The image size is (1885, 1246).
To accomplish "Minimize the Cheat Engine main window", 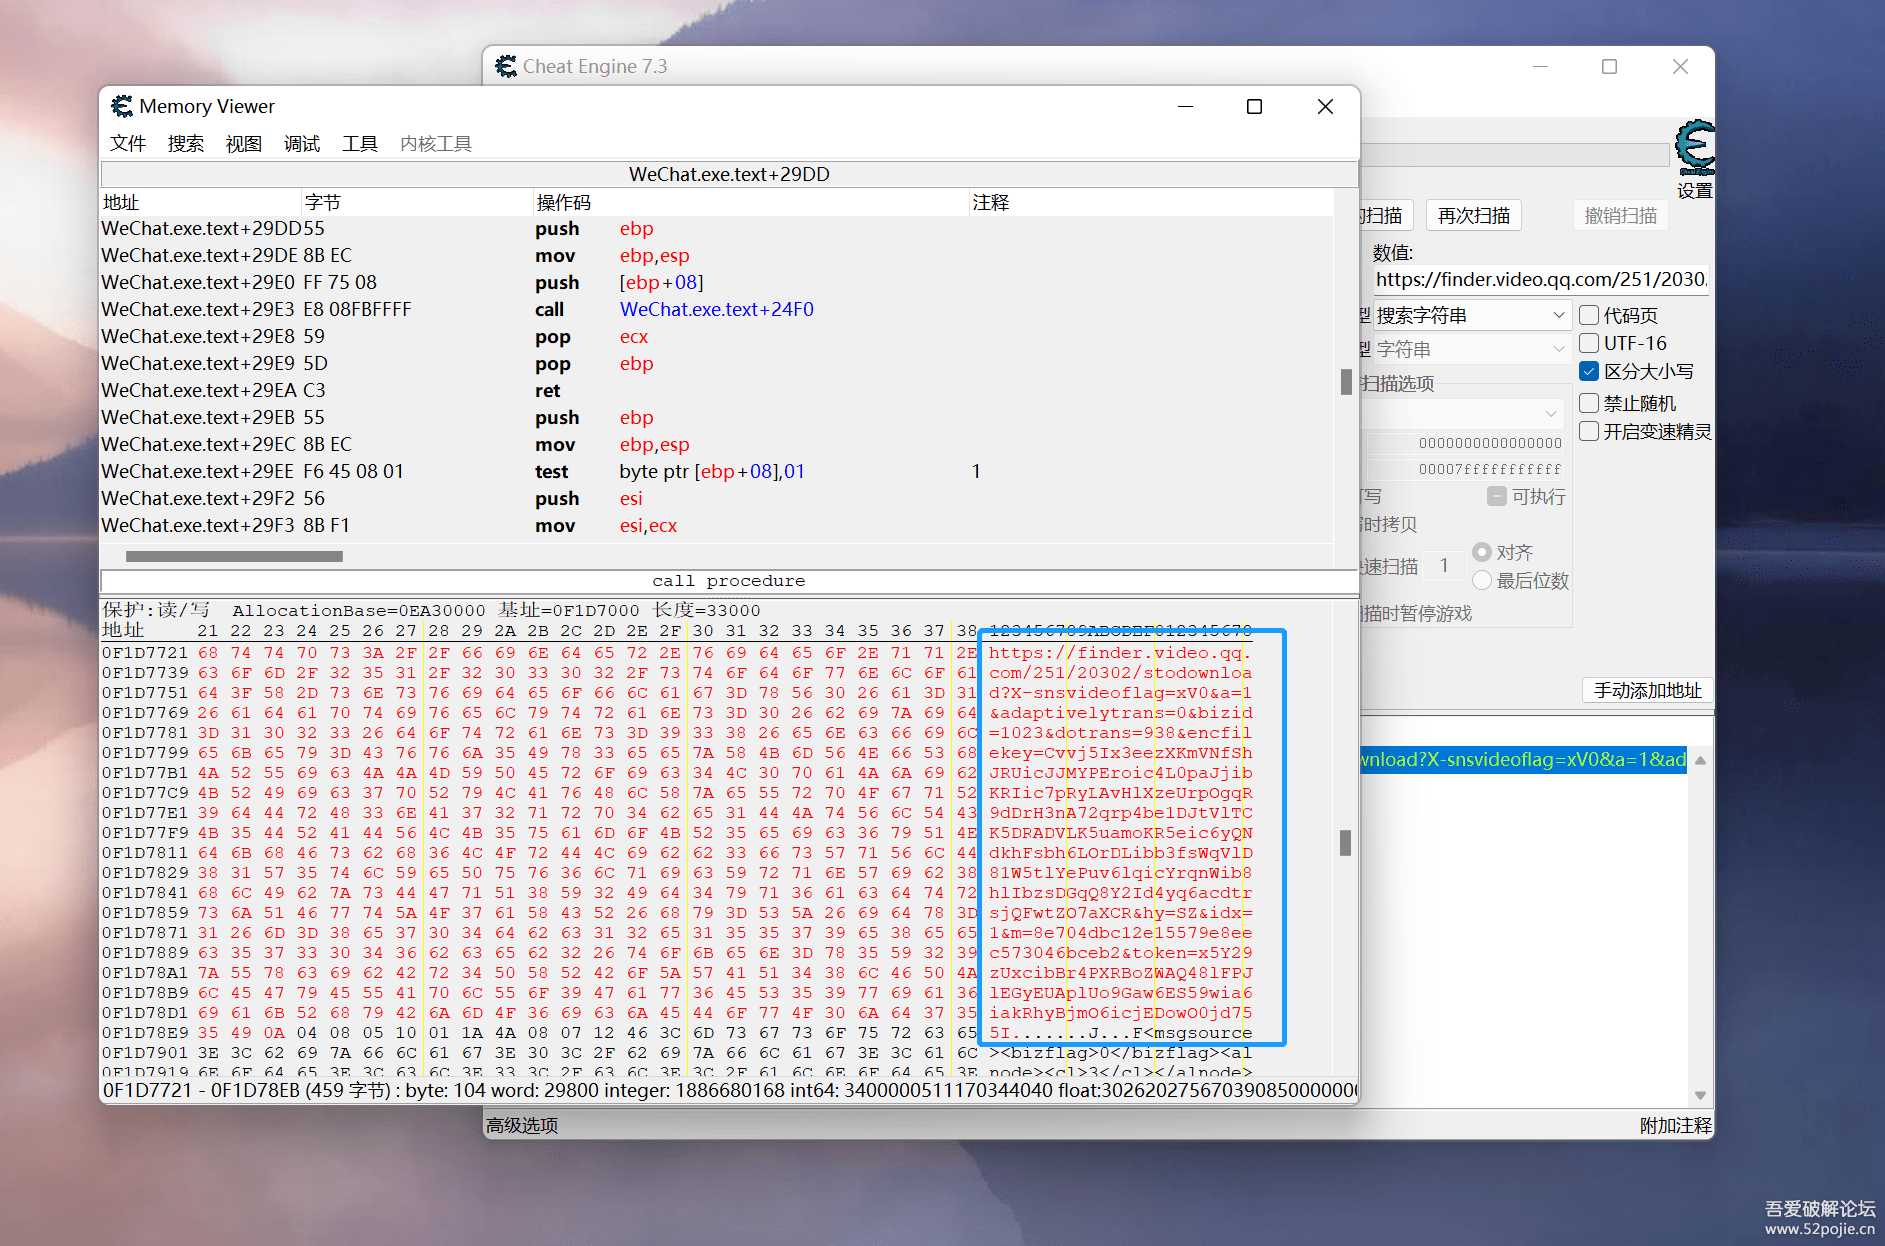I will 1540,66.
